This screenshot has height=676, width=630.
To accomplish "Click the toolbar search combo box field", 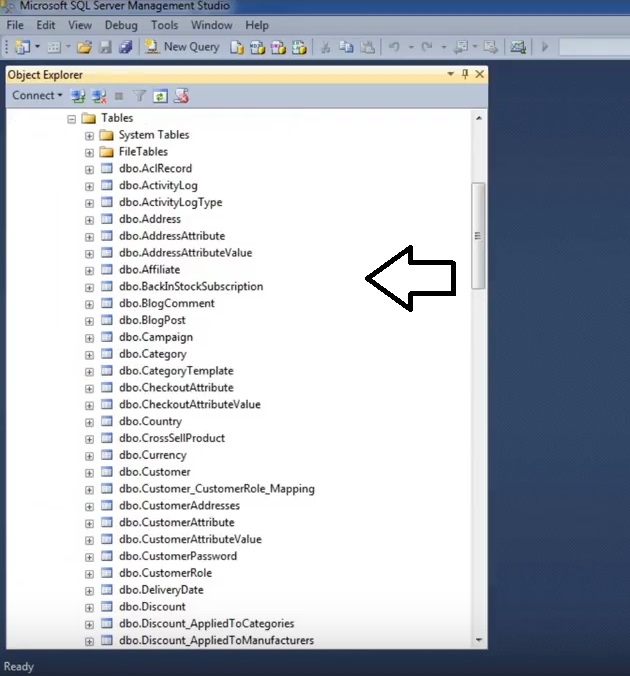I will (x=595, y=47).
